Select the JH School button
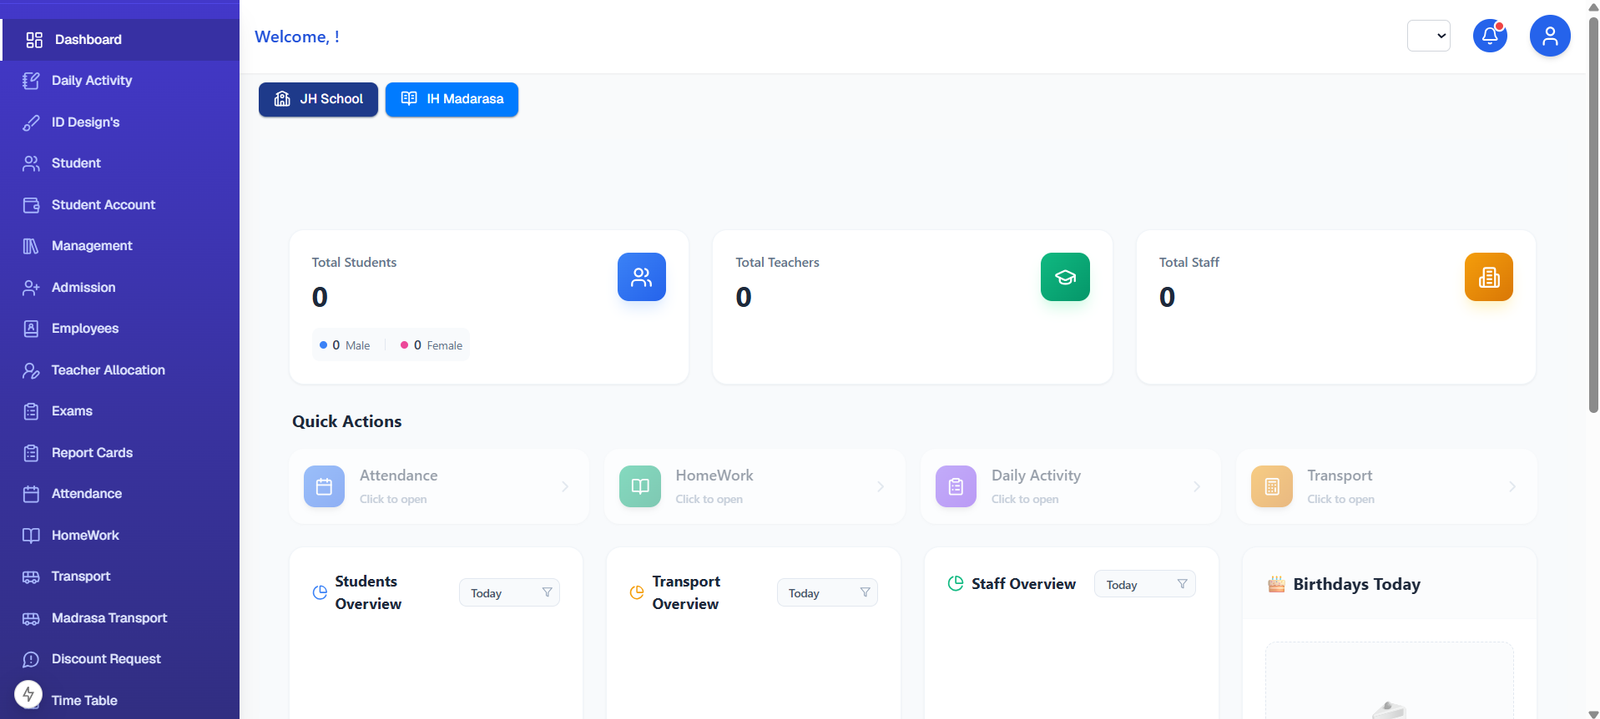 point(318,99)
